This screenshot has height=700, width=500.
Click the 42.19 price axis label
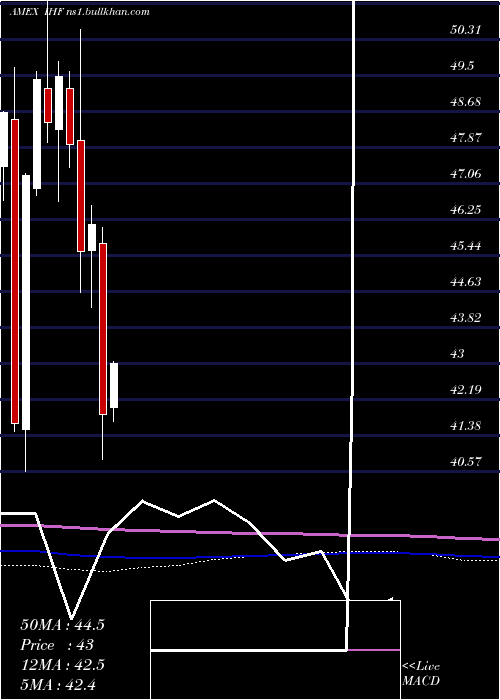[x=466, y=390]
